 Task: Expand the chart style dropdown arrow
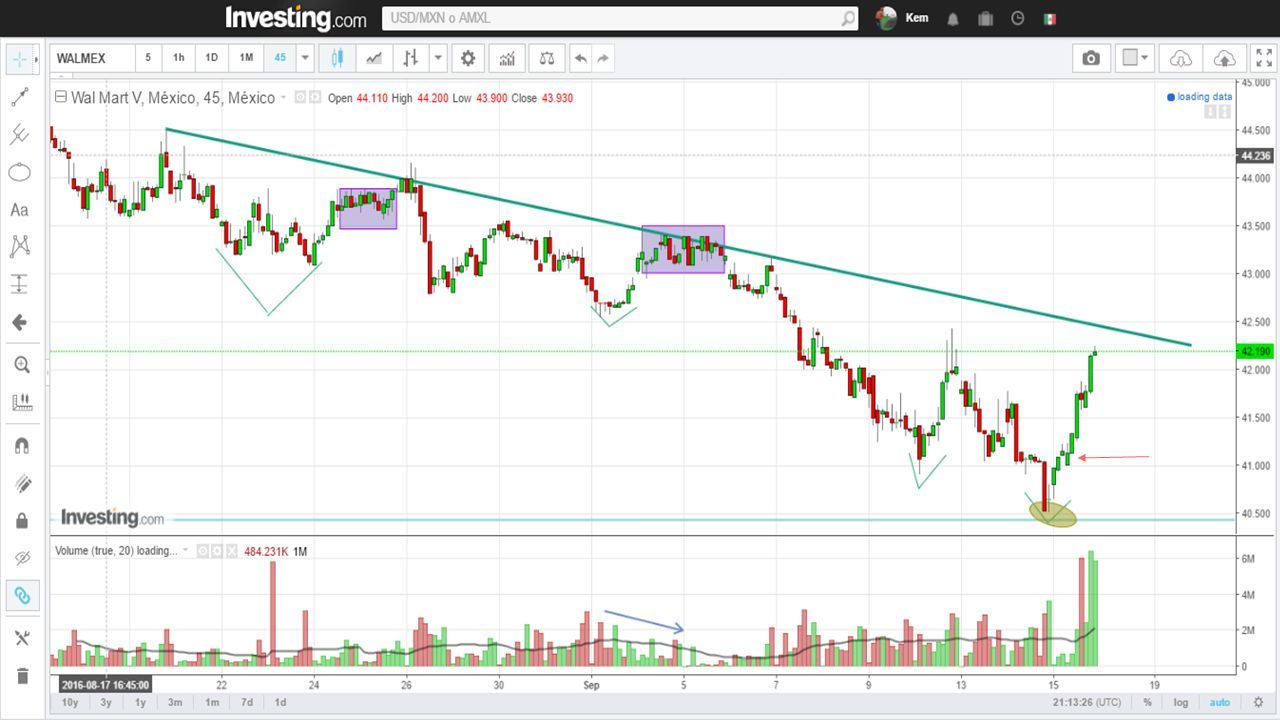coord(438,58)
